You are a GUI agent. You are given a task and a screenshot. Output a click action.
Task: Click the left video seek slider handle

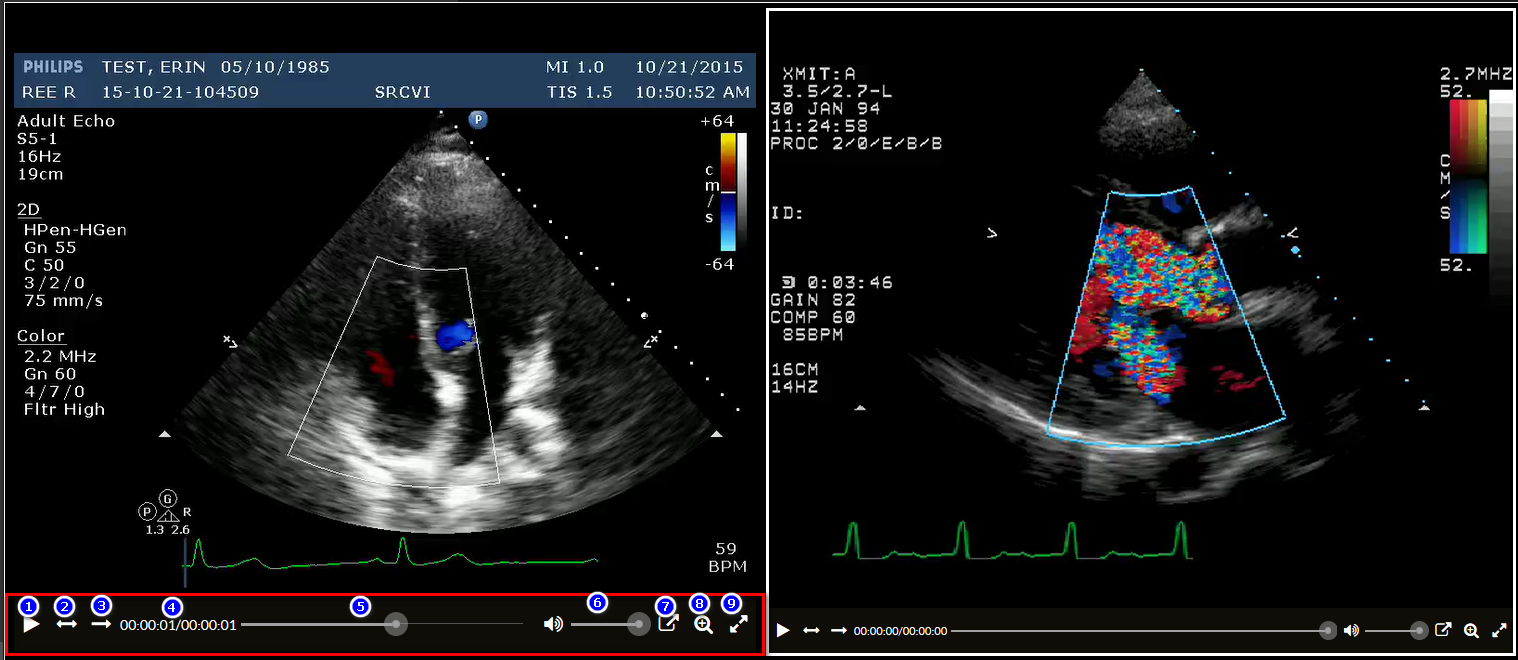[397, 625]
